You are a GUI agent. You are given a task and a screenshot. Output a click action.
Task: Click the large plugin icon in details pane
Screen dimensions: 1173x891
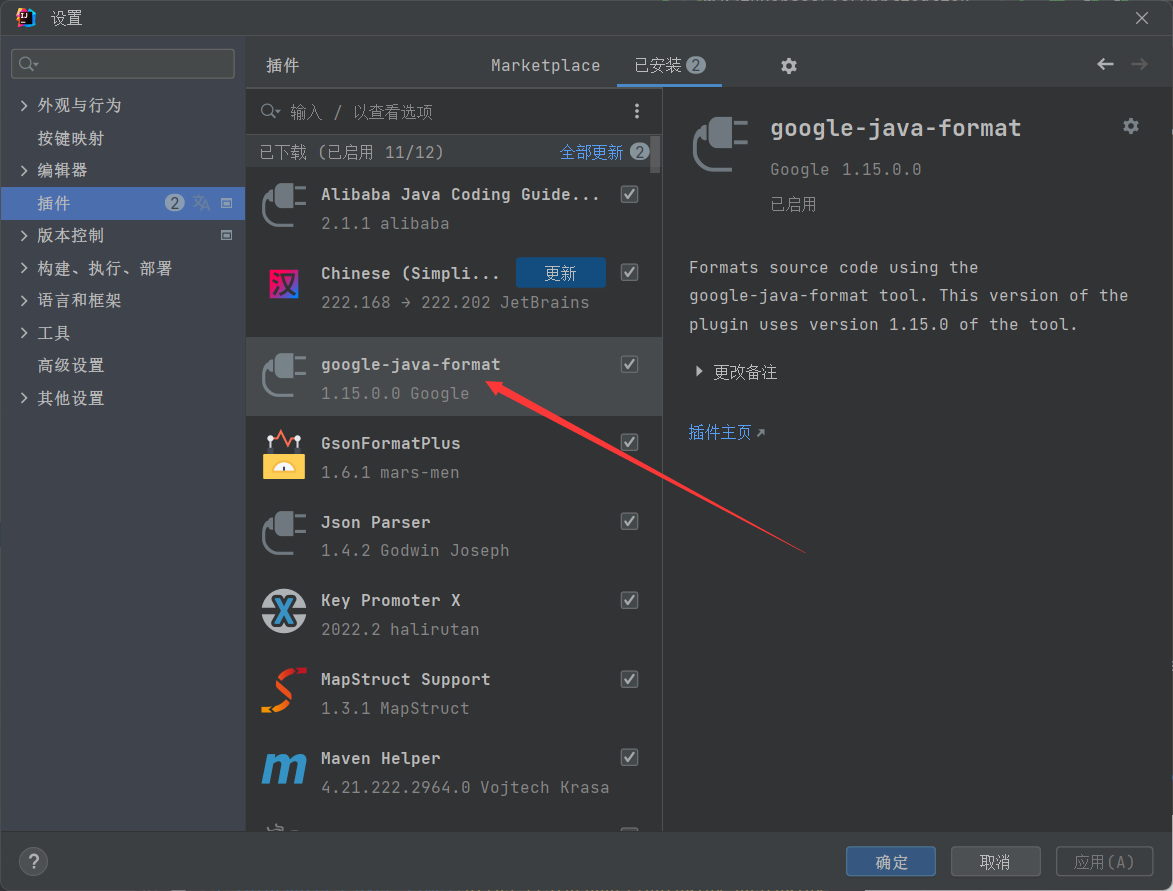pos(720,144)
